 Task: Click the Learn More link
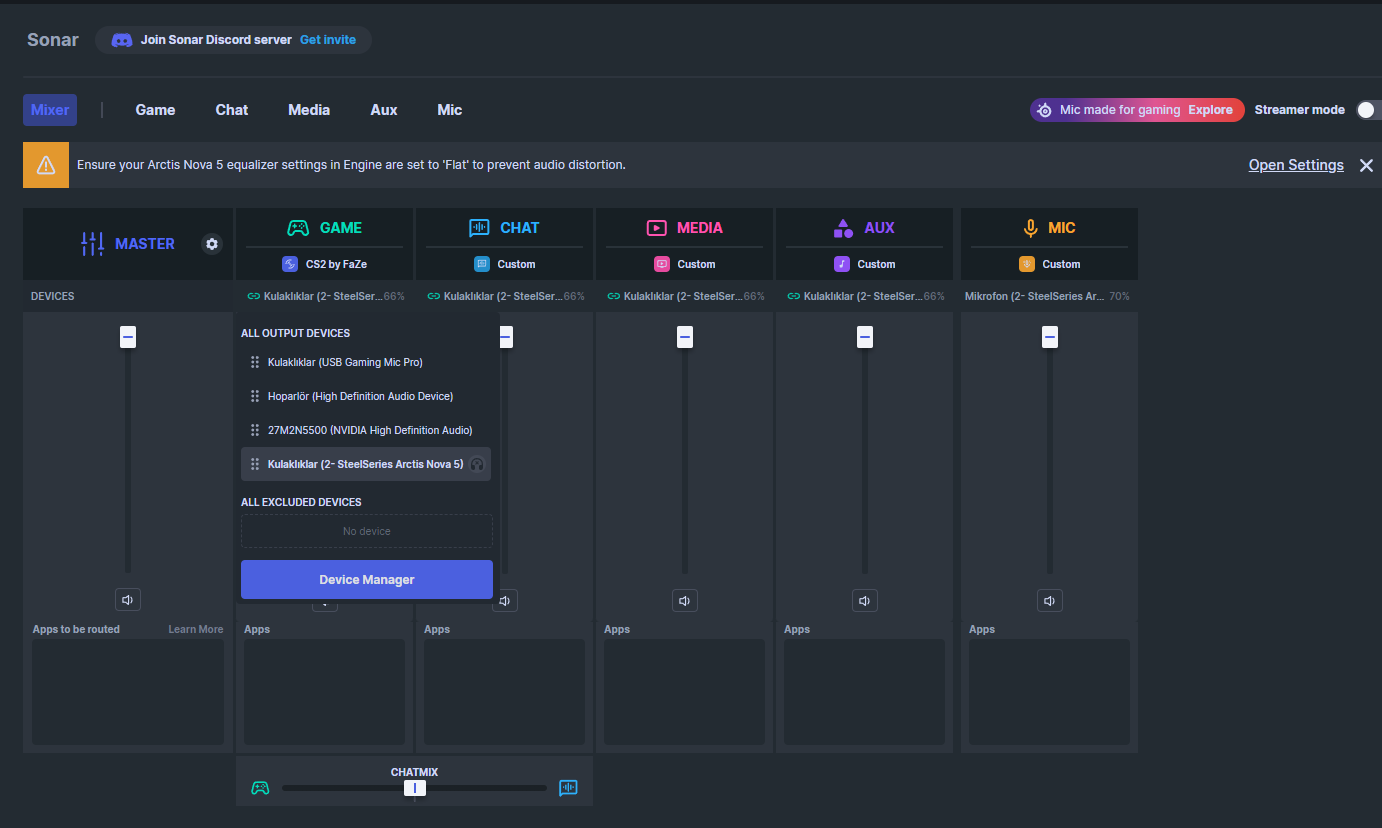(196, 629)
